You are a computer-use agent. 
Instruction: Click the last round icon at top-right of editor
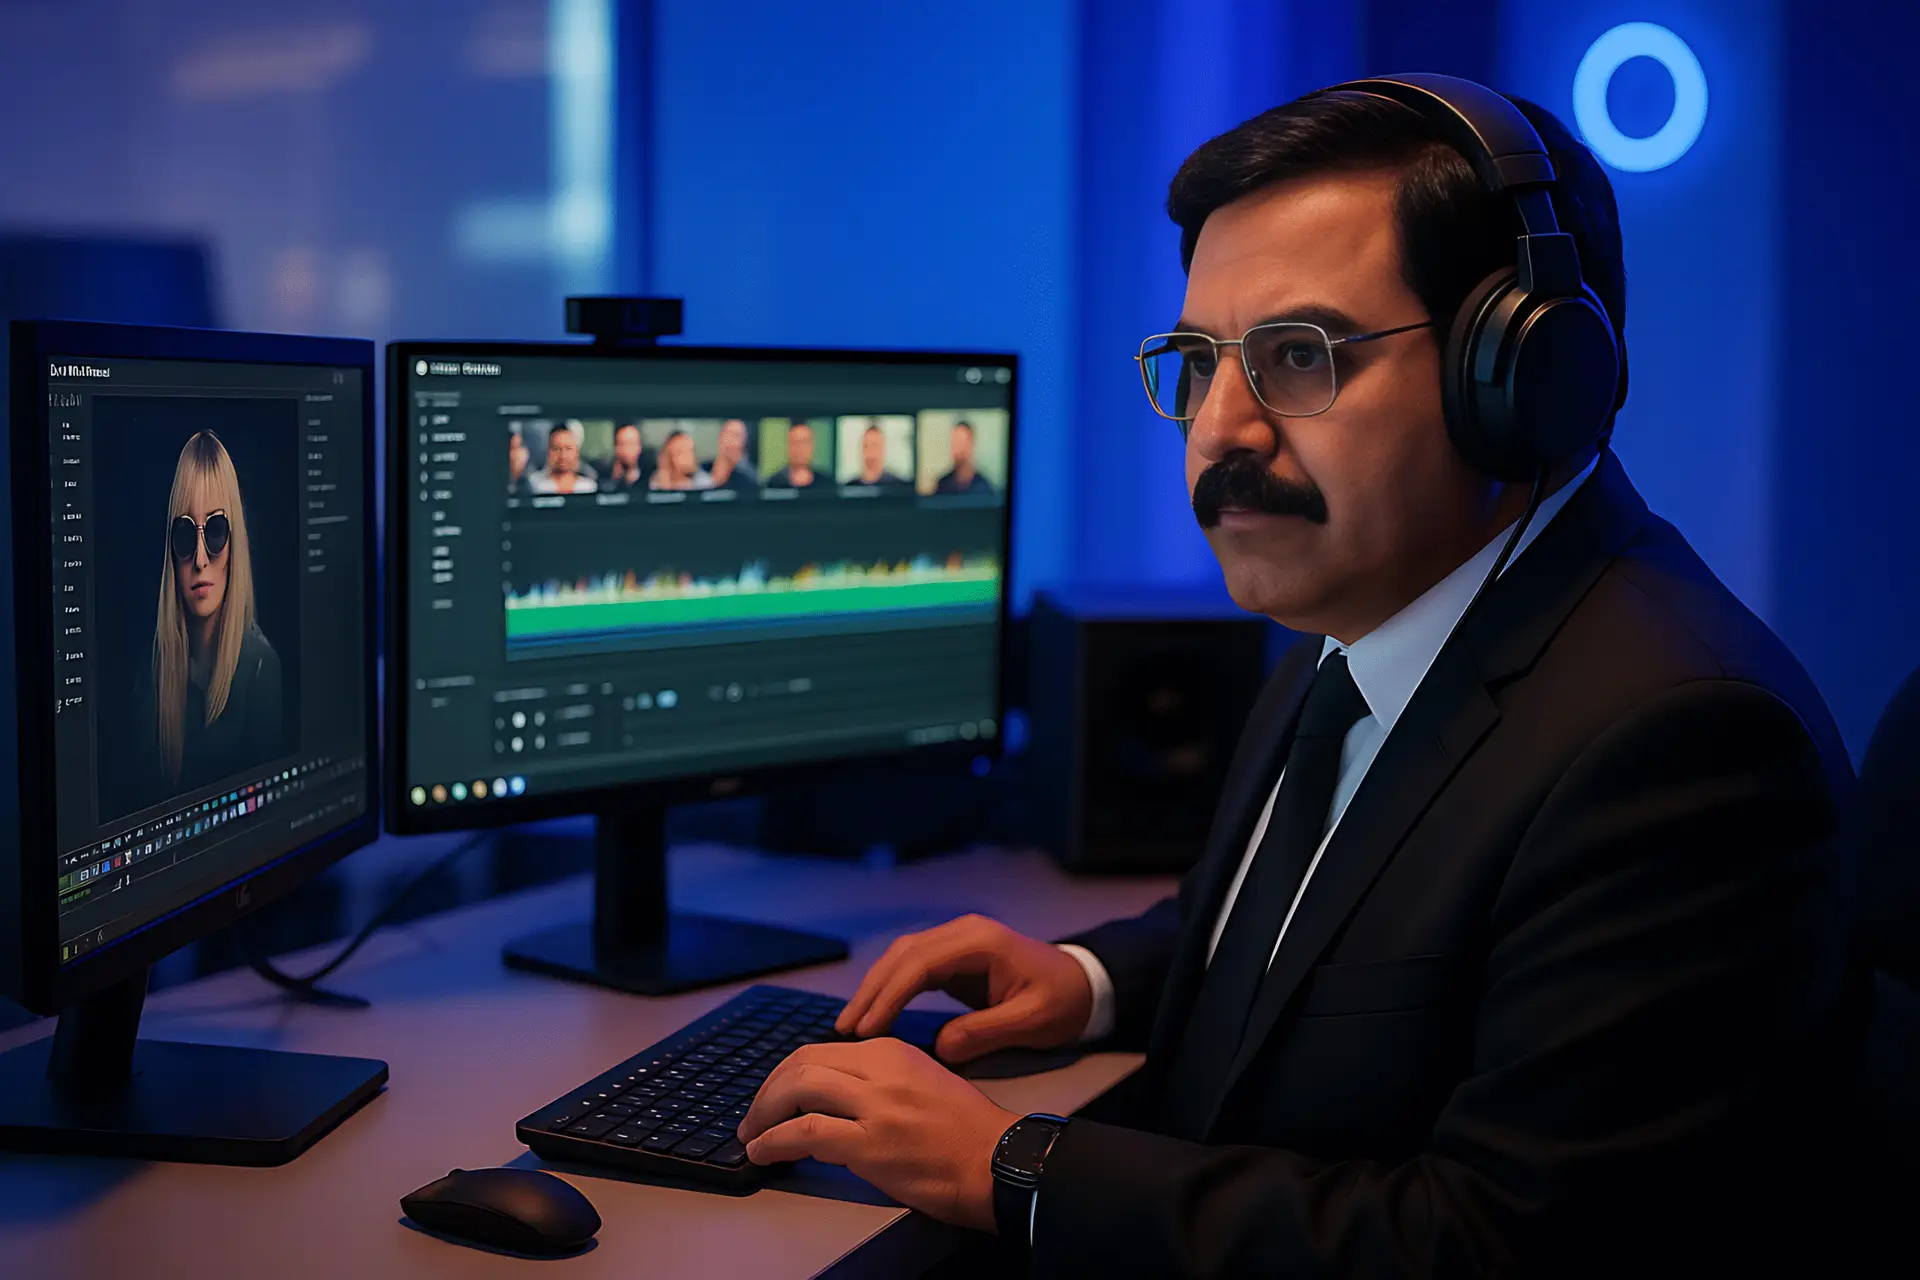coord(1002,376)
